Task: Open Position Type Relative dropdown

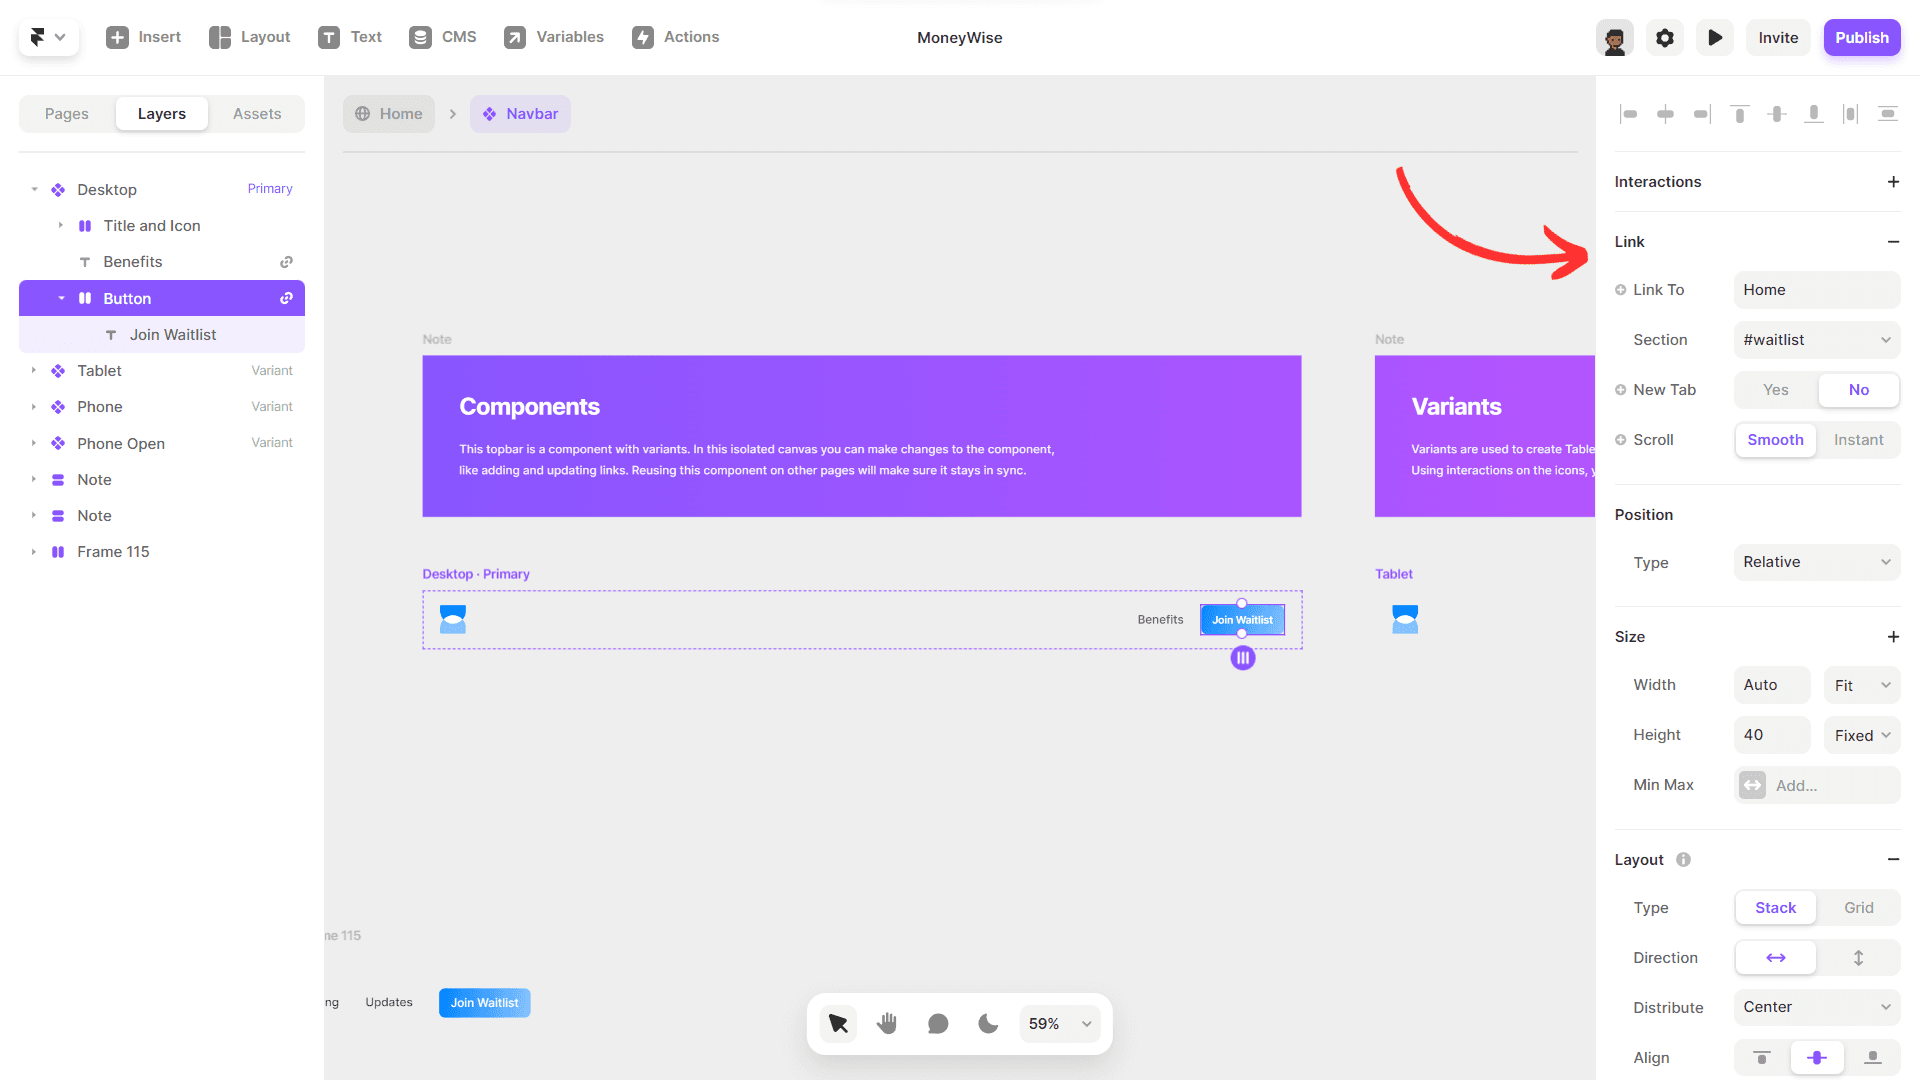Action: (1817, 562)
